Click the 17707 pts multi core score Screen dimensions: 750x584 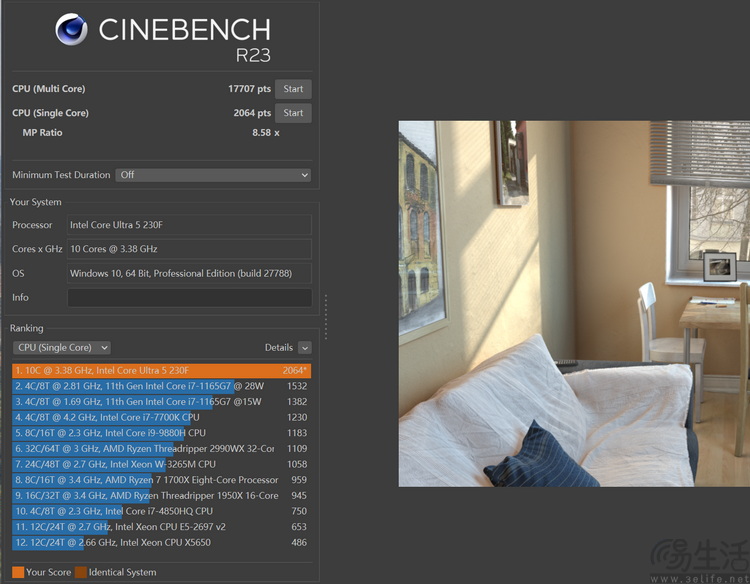tap(249, 89)
